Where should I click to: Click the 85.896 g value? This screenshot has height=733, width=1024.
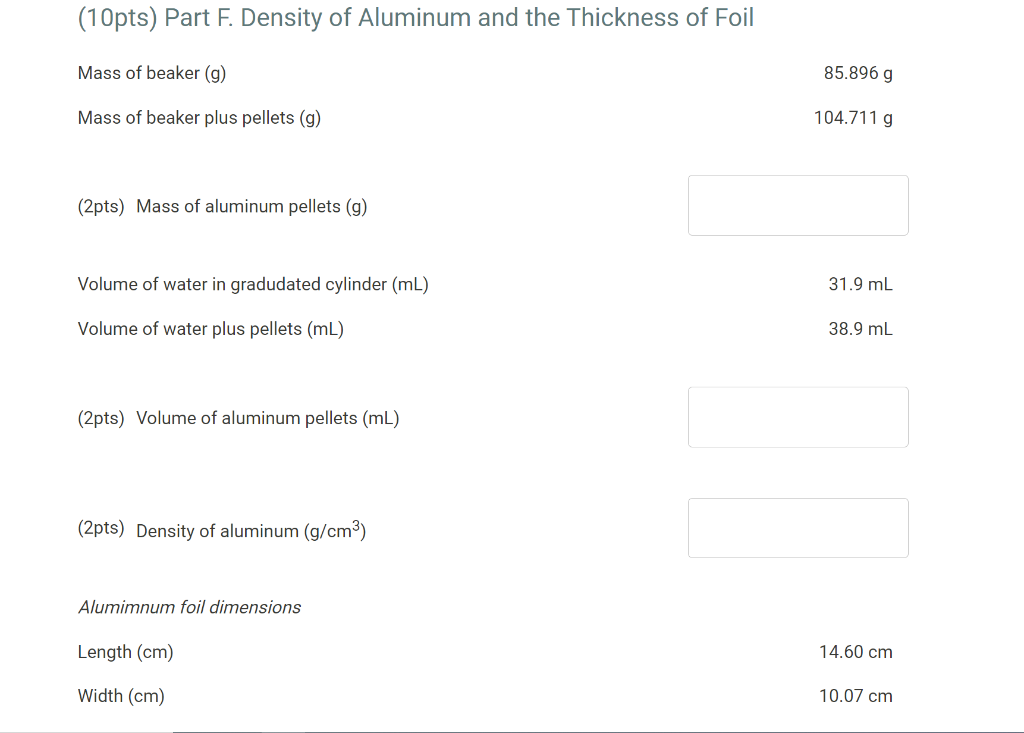coord(858,72)
